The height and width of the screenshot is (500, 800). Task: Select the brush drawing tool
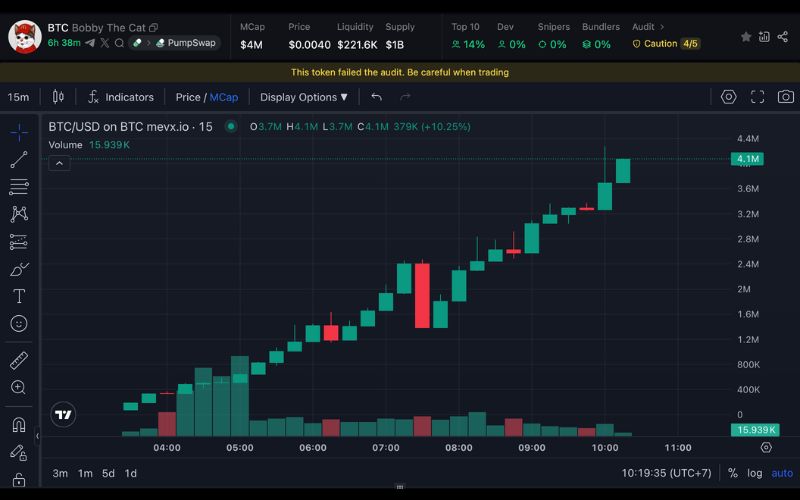pos(19,269)
